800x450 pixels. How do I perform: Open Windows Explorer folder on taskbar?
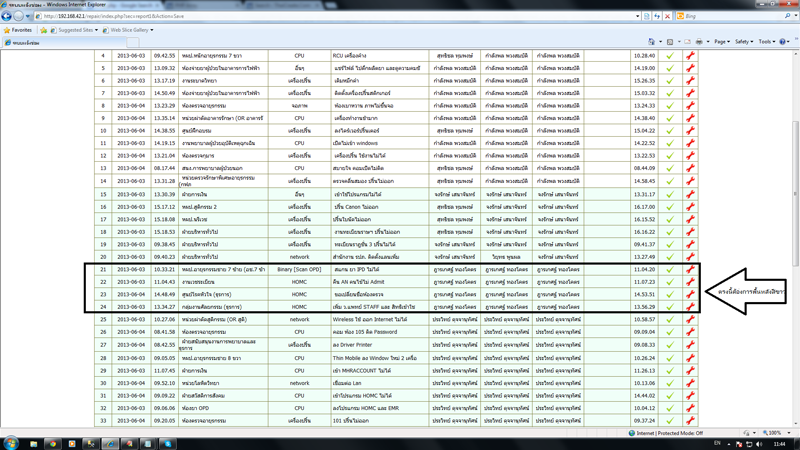coord(34,444)
